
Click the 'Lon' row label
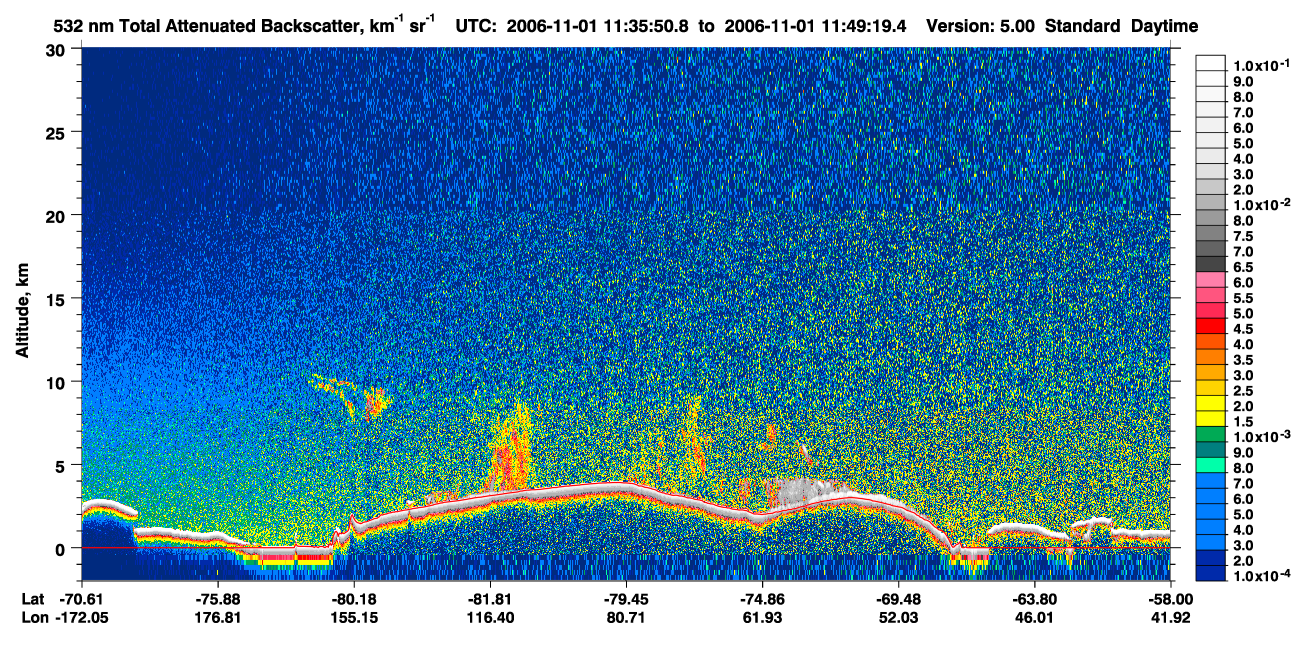33,618
